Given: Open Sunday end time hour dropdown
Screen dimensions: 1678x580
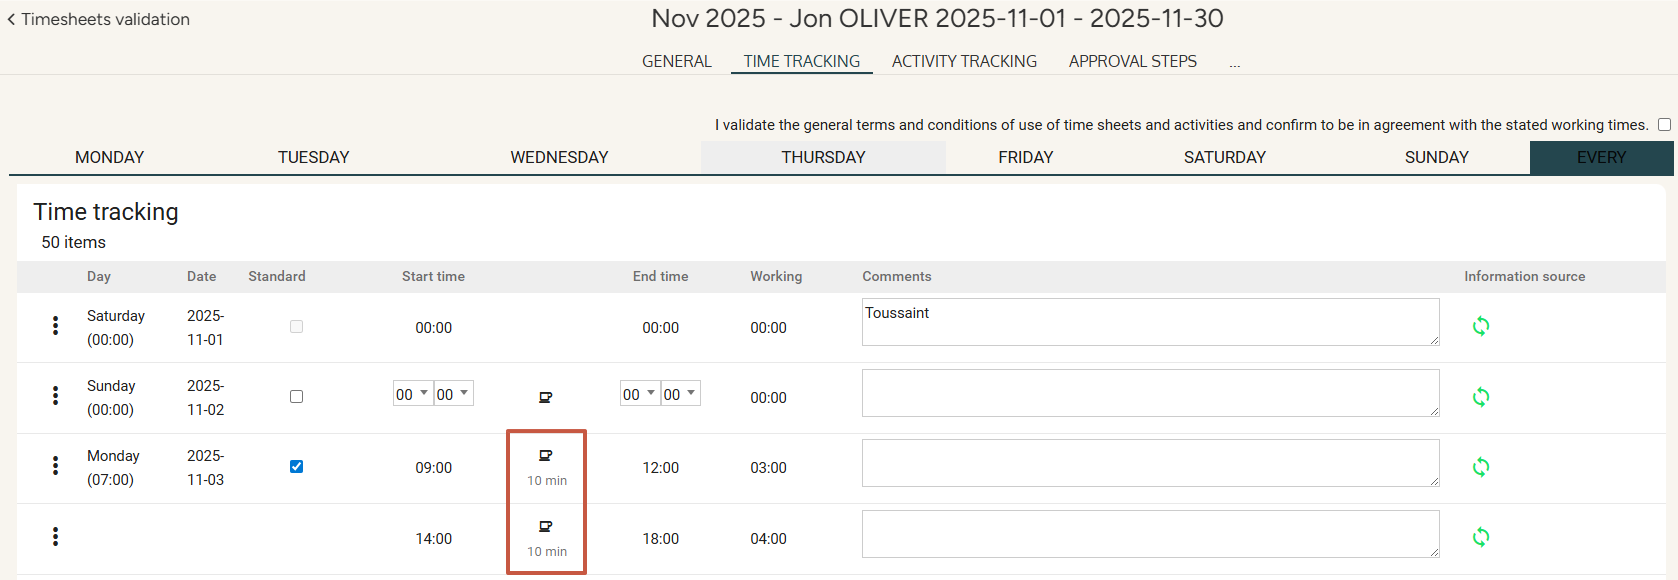Looking at the screenshot, I should click(639, 394).
